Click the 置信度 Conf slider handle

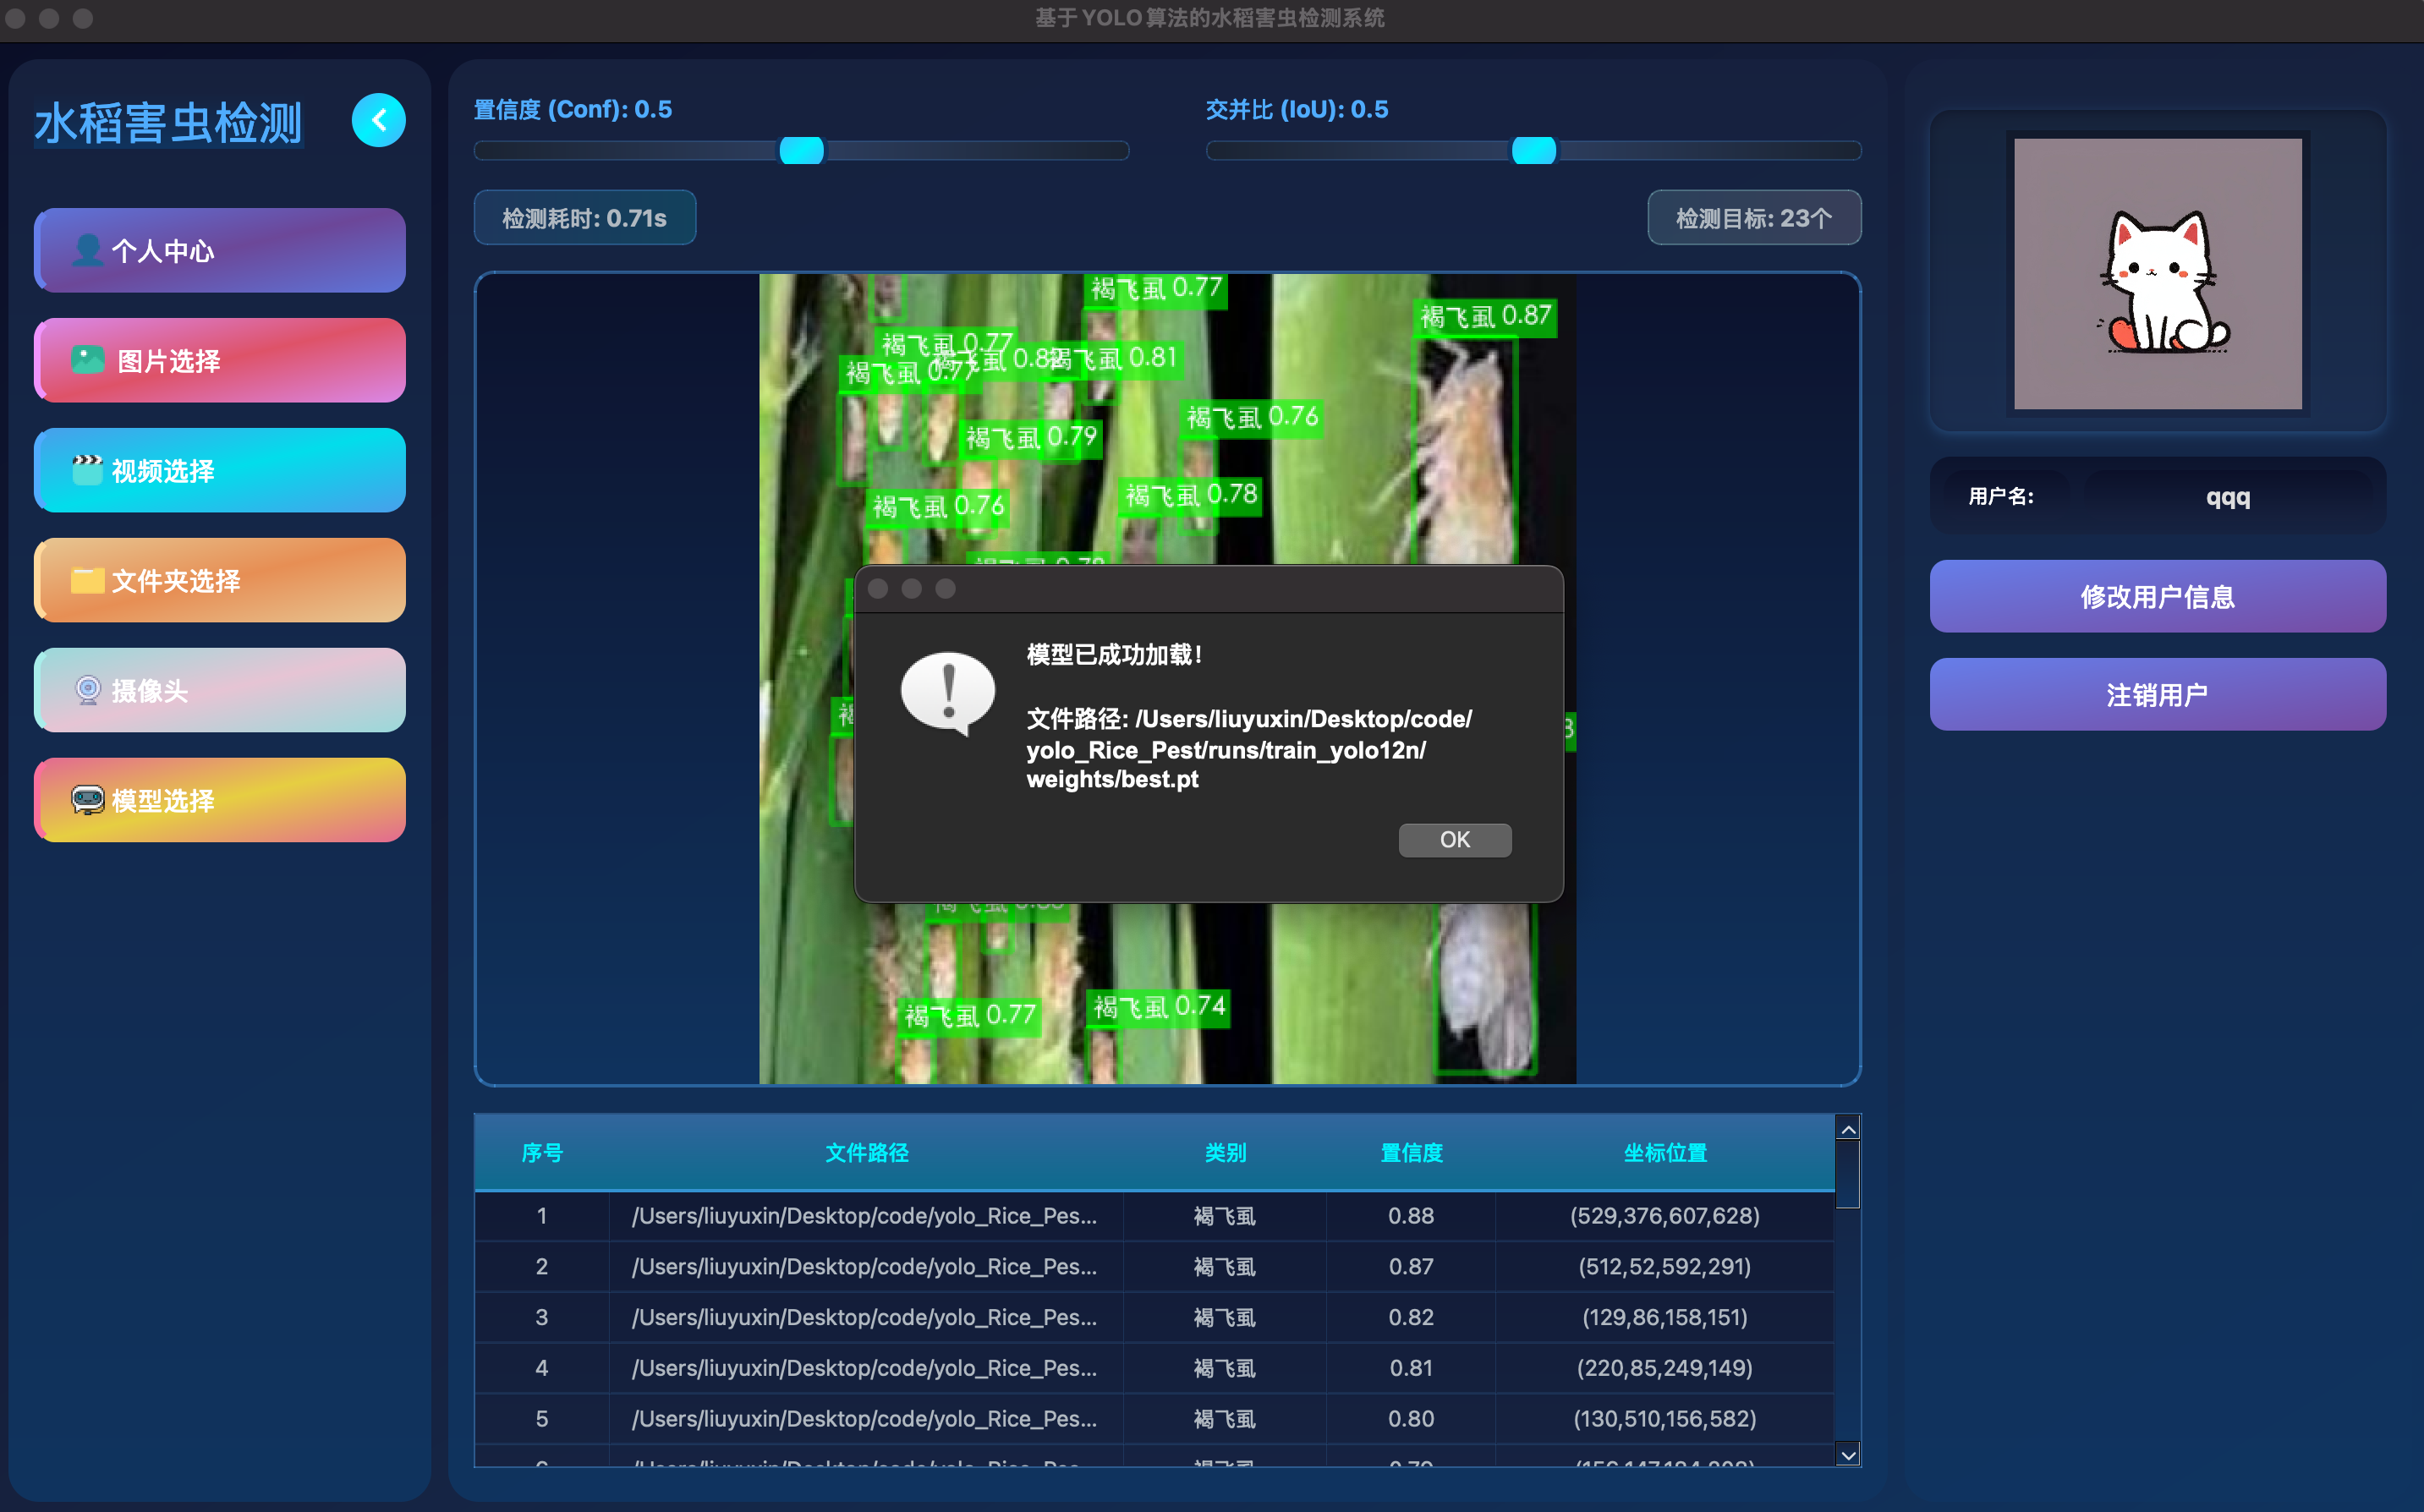(x=801, y=151)
